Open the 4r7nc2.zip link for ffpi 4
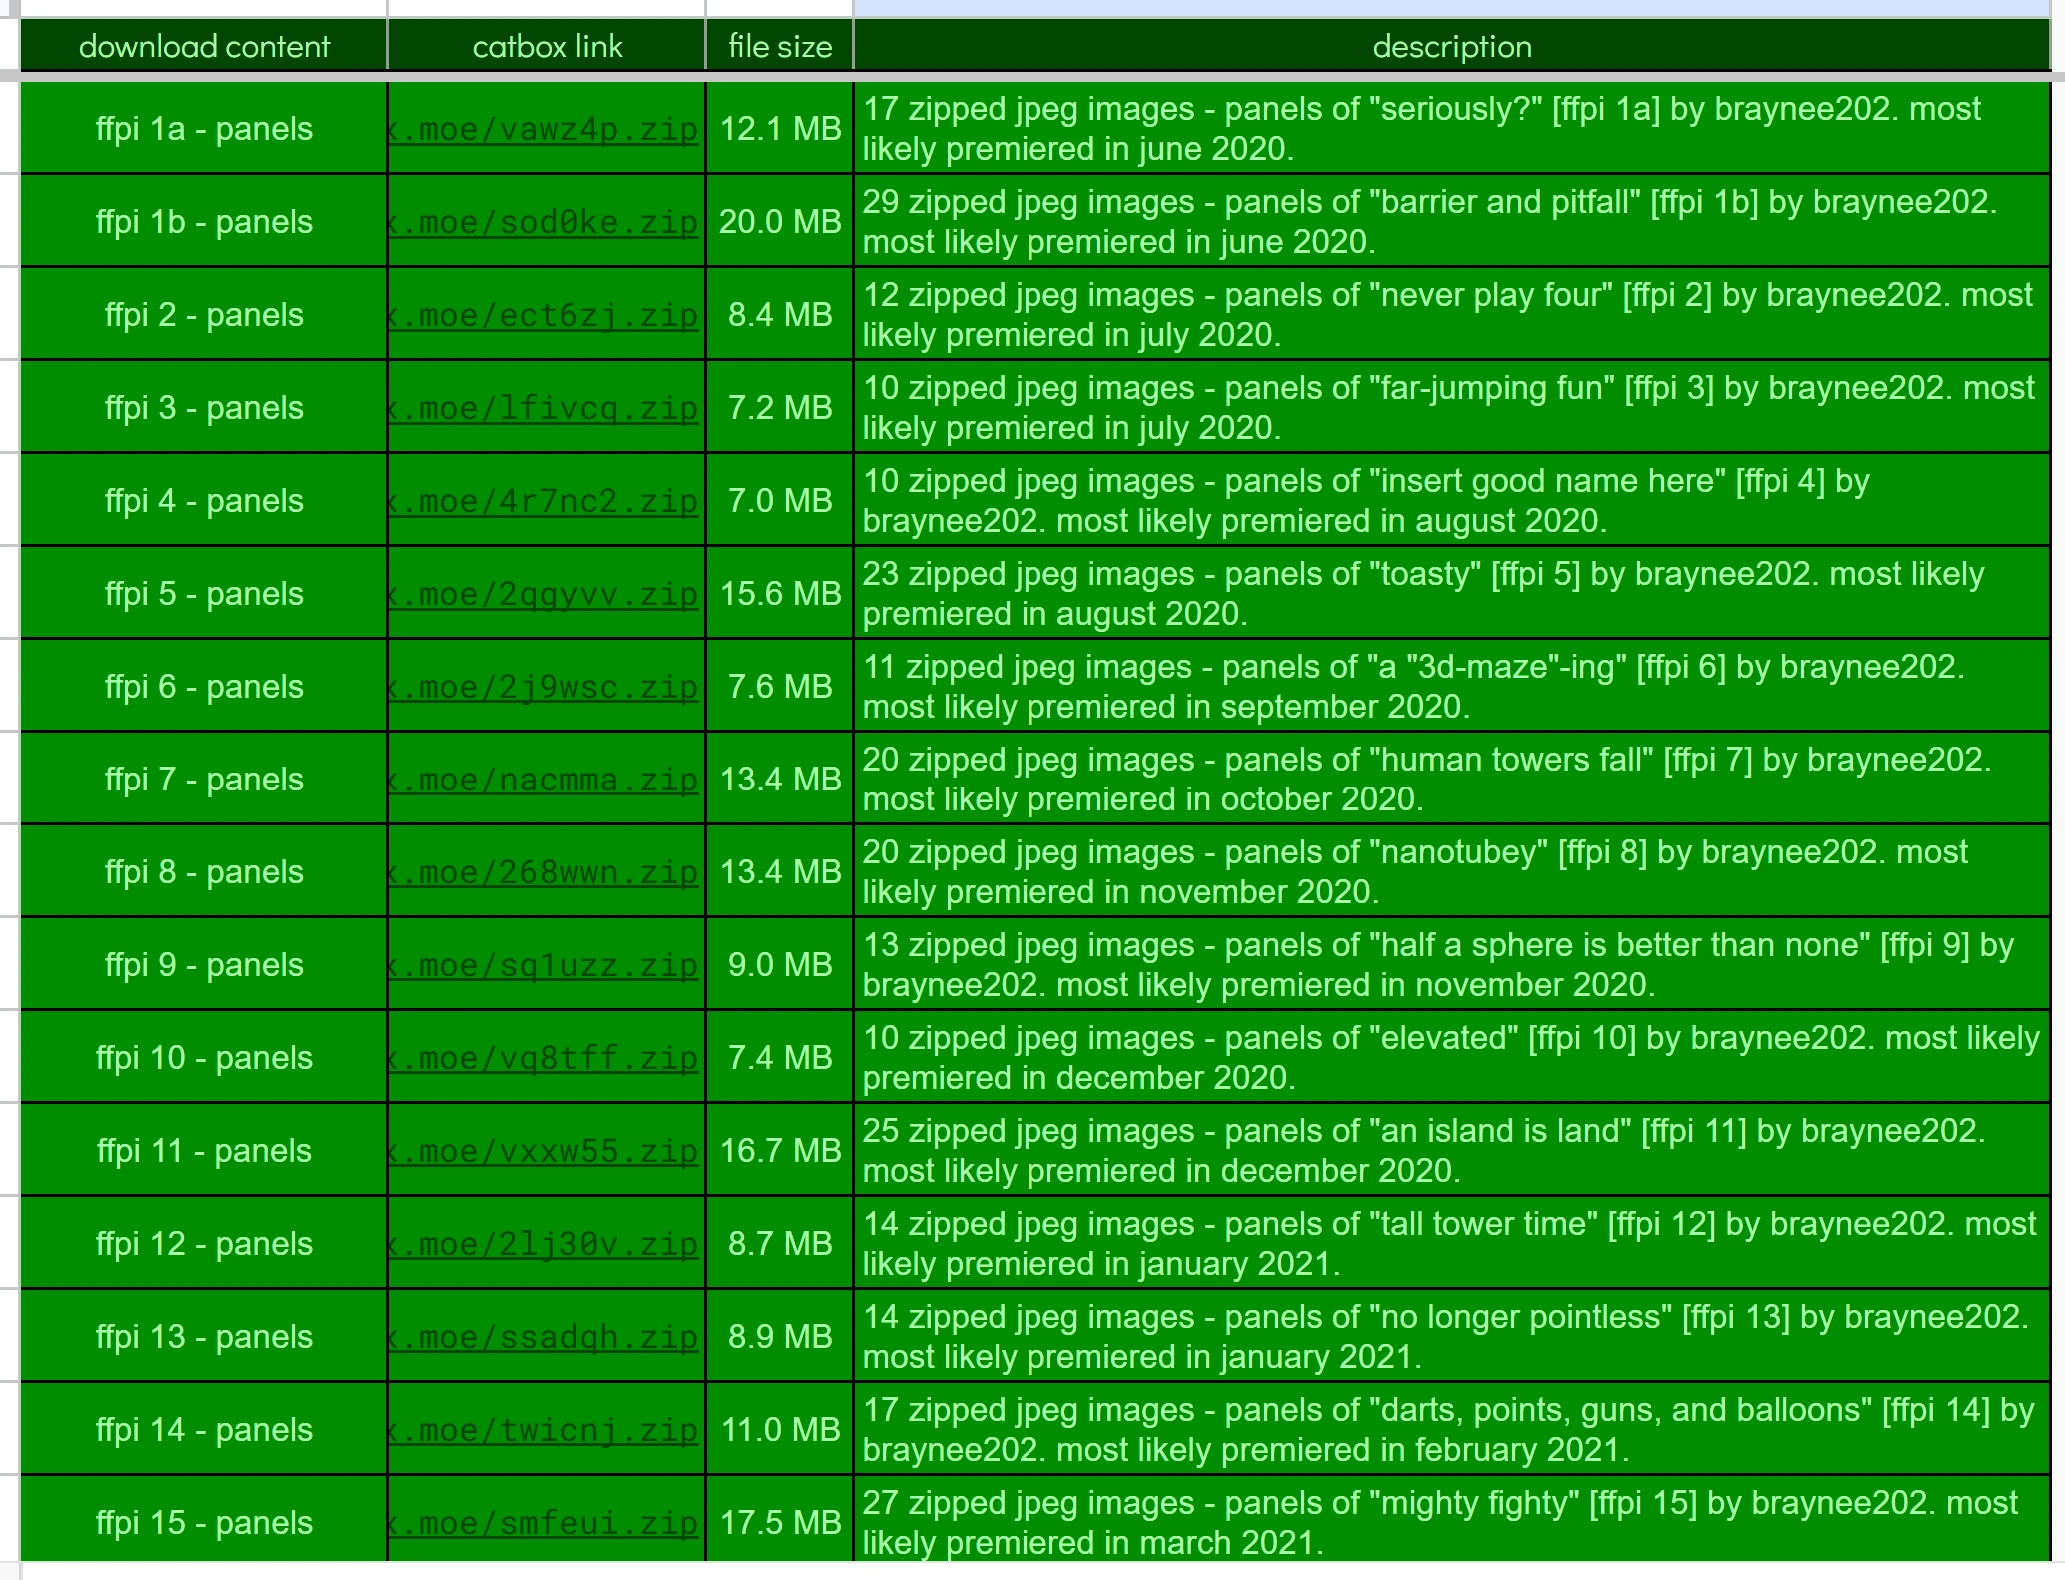This screenshot has width=2065, height=1580. [546, 500]
